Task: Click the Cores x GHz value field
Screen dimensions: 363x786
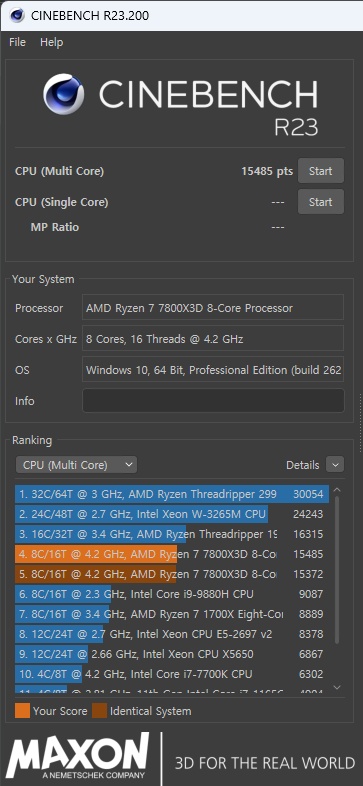Action: tap(213, 338)
